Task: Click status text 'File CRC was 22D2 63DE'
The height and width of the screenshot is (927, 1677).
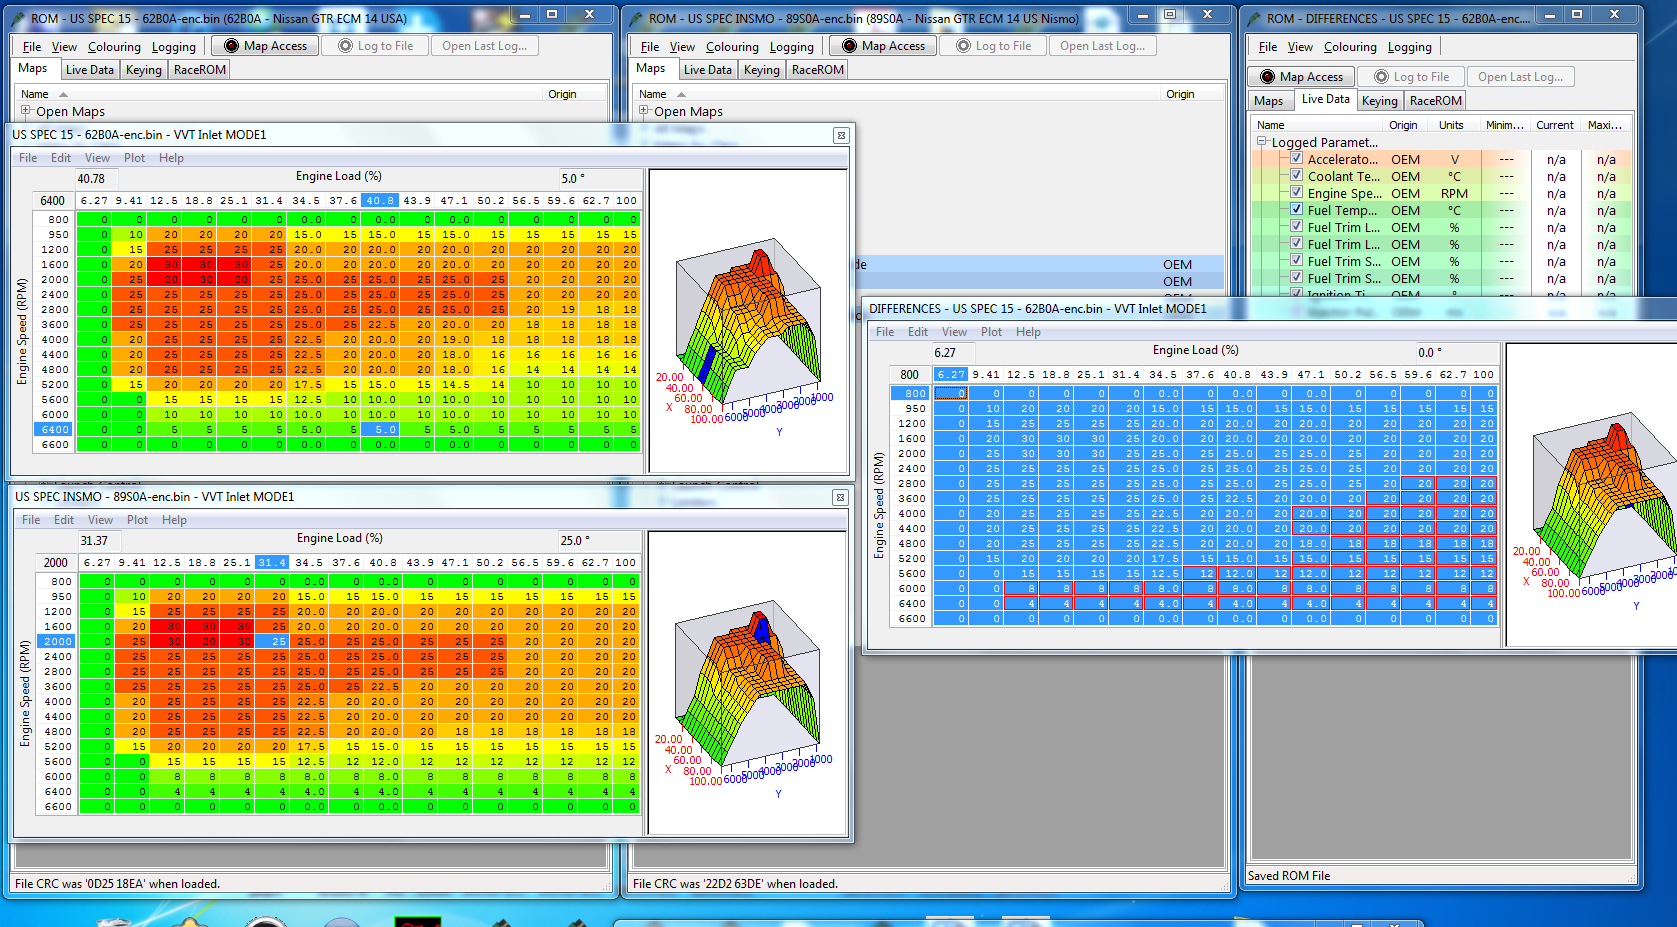Action: click(x=735, y=884)
